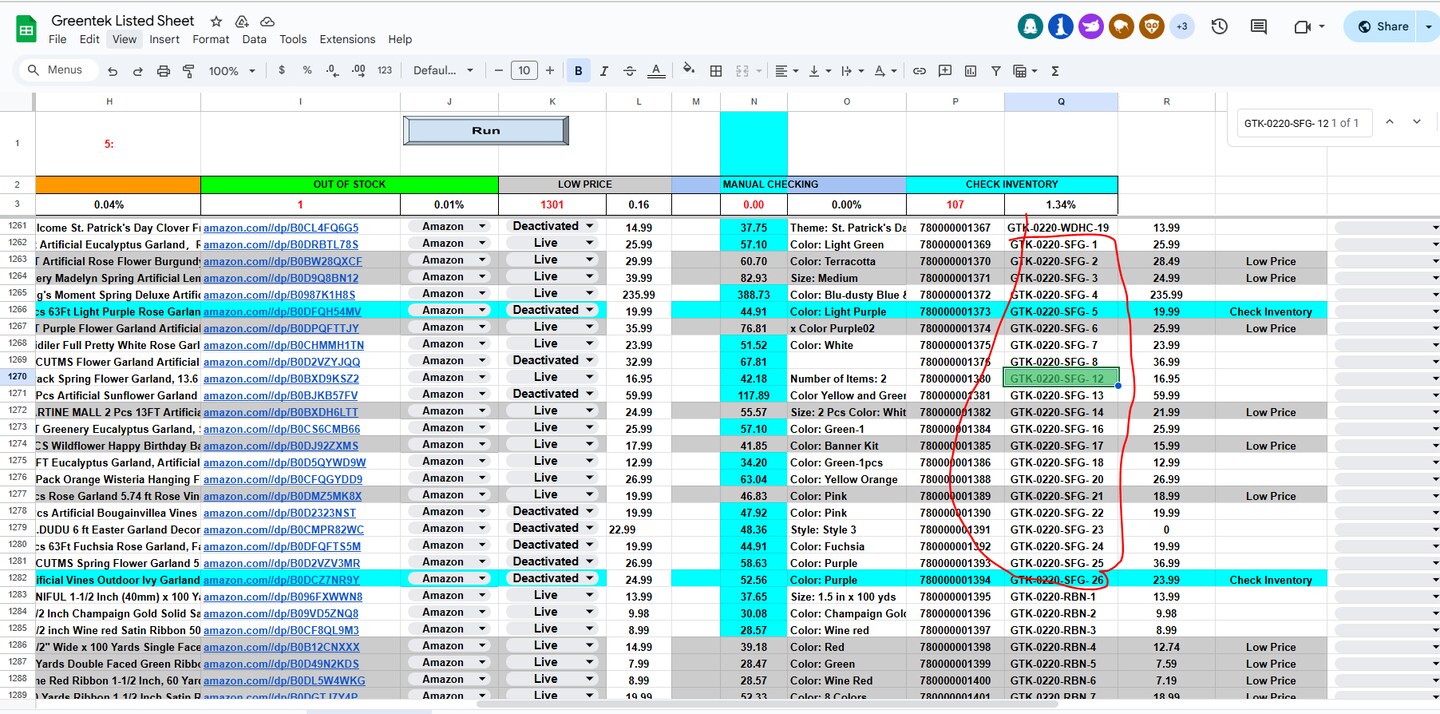Image resolution: width=1440 pixels, height=714 pixels.
Task: Click Increase decimal places icon
Action: click(x=359, y=70)
